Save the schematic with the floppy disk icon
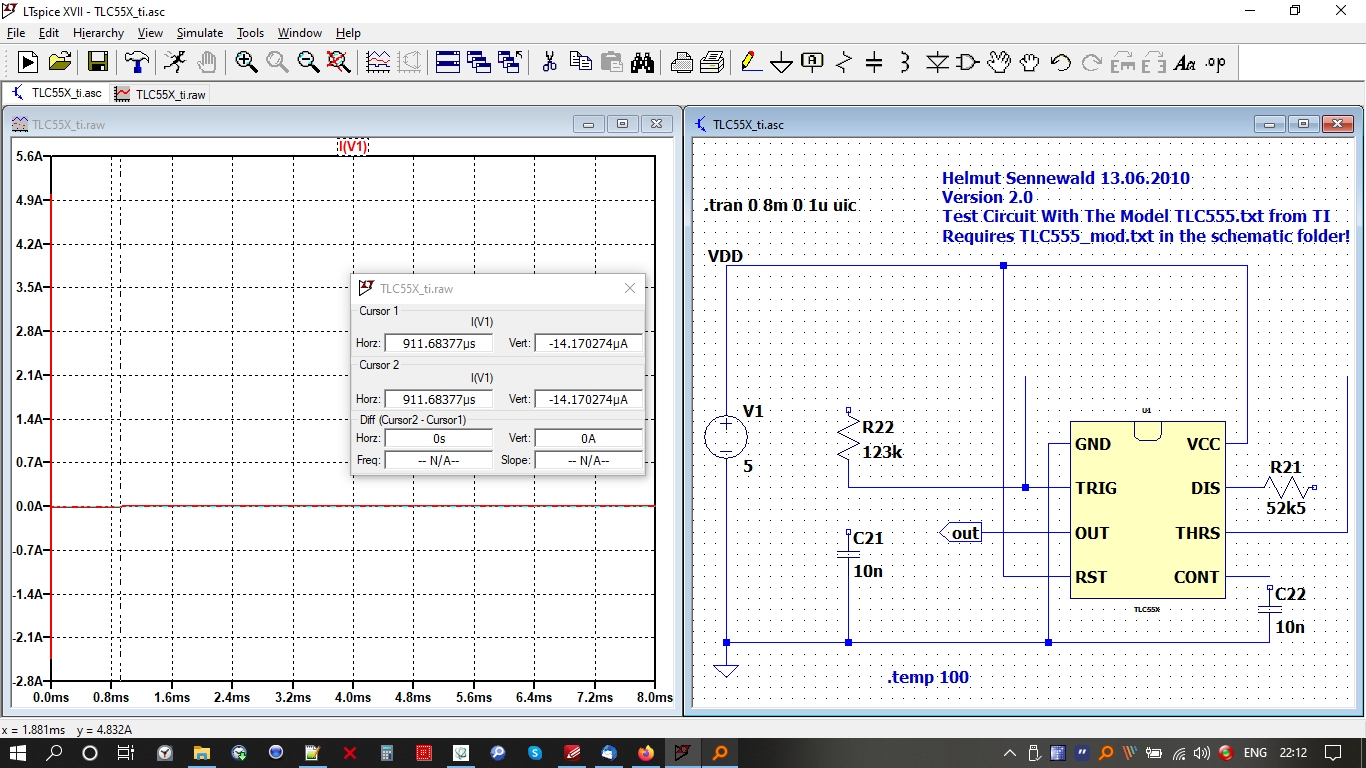This screenshot has width=1366, height=768. (x=97, y=62)
